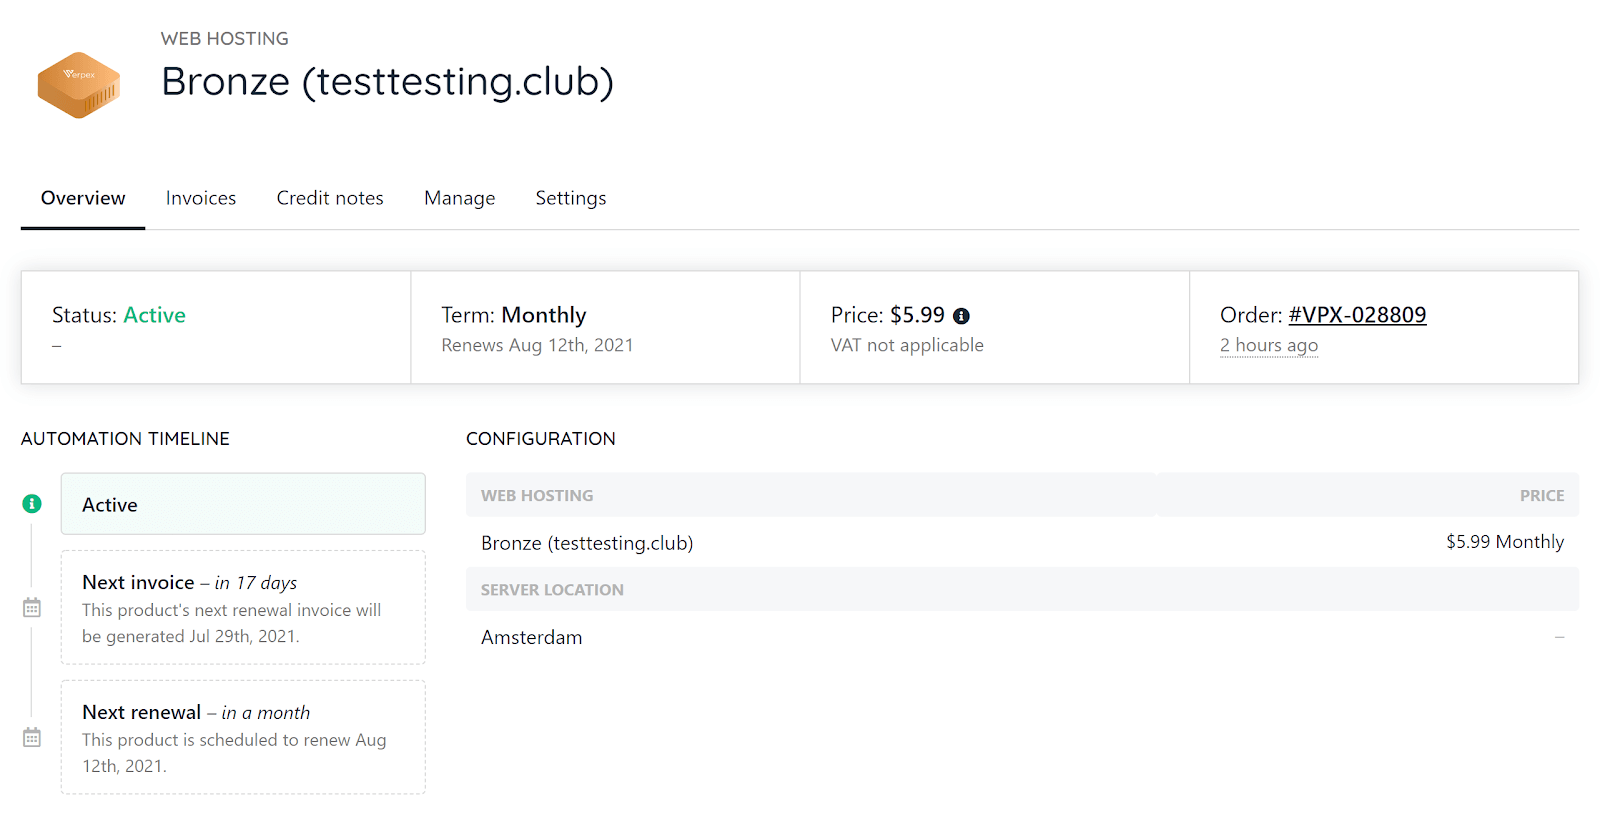Click the 'PRICE' column header

[1542, 496]
